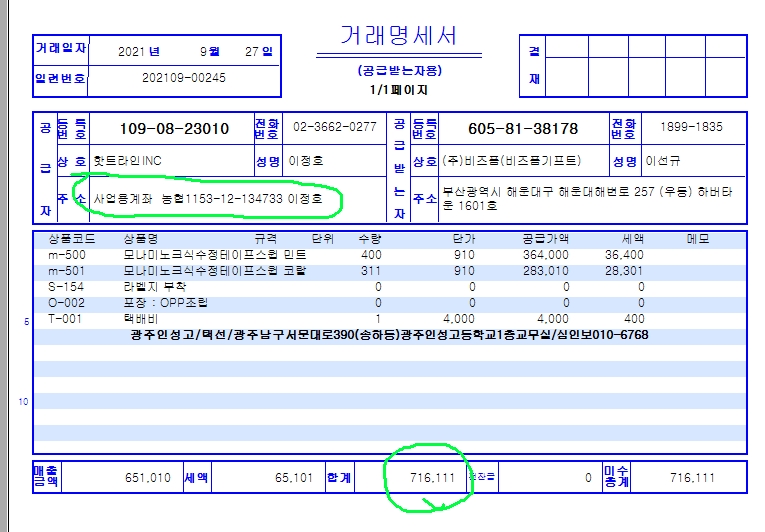765x532 pixels.
Task: Click recipient registration number 605-81-38178
Action: 523,129
